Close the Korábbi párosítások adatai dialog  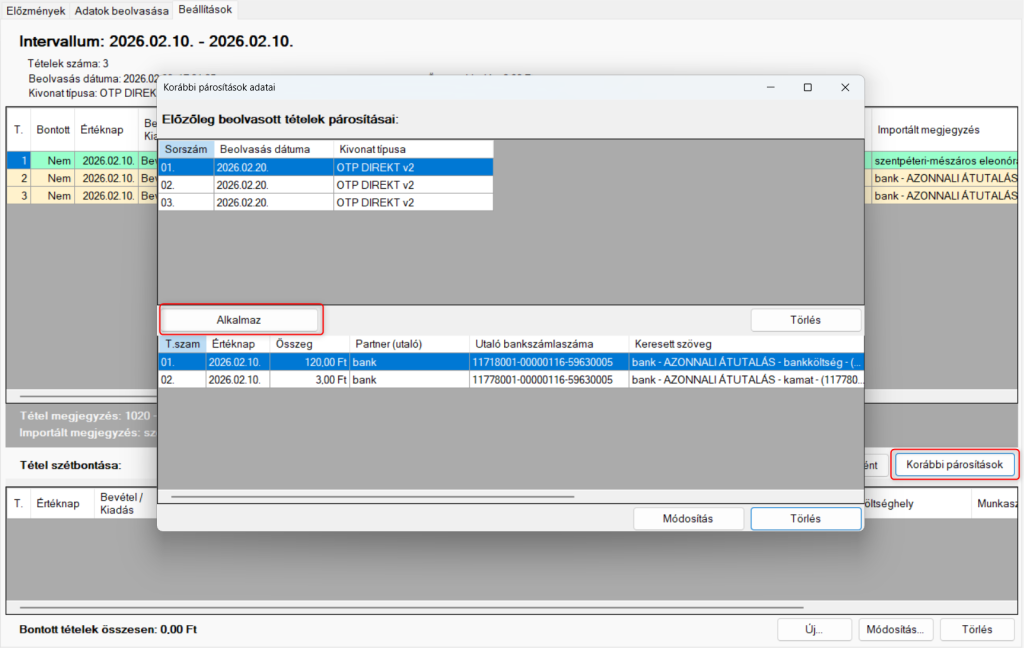(x=845, y=87)
